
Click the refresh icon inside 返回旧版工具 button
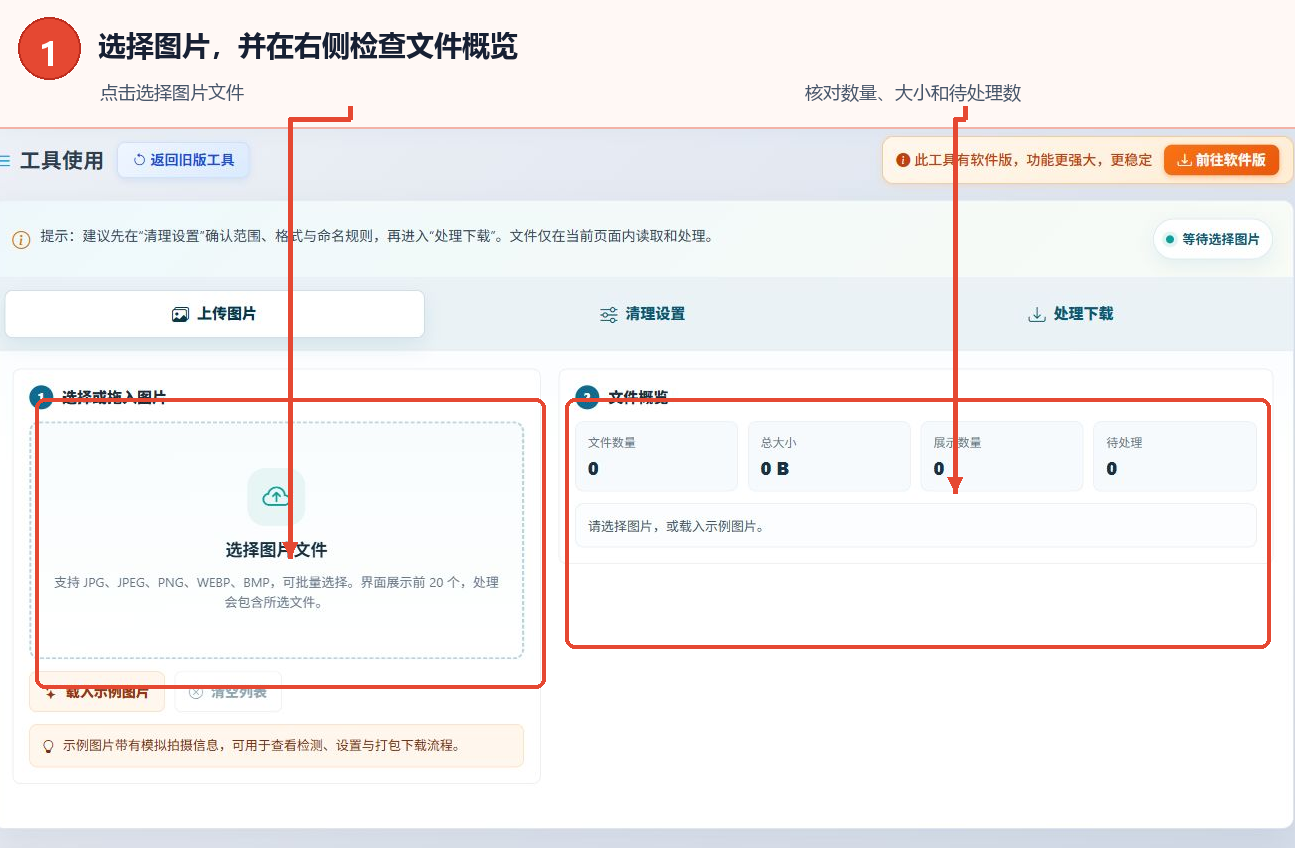pos(139,160)
